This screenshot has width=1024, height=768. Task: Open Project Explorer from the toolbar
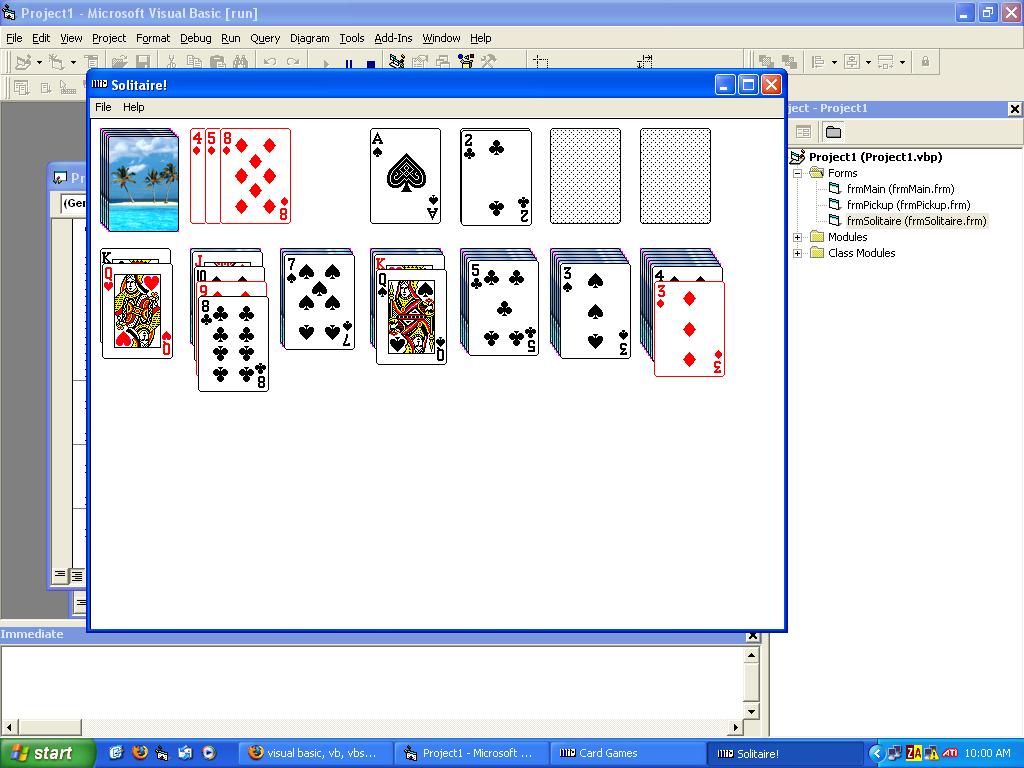397,62
